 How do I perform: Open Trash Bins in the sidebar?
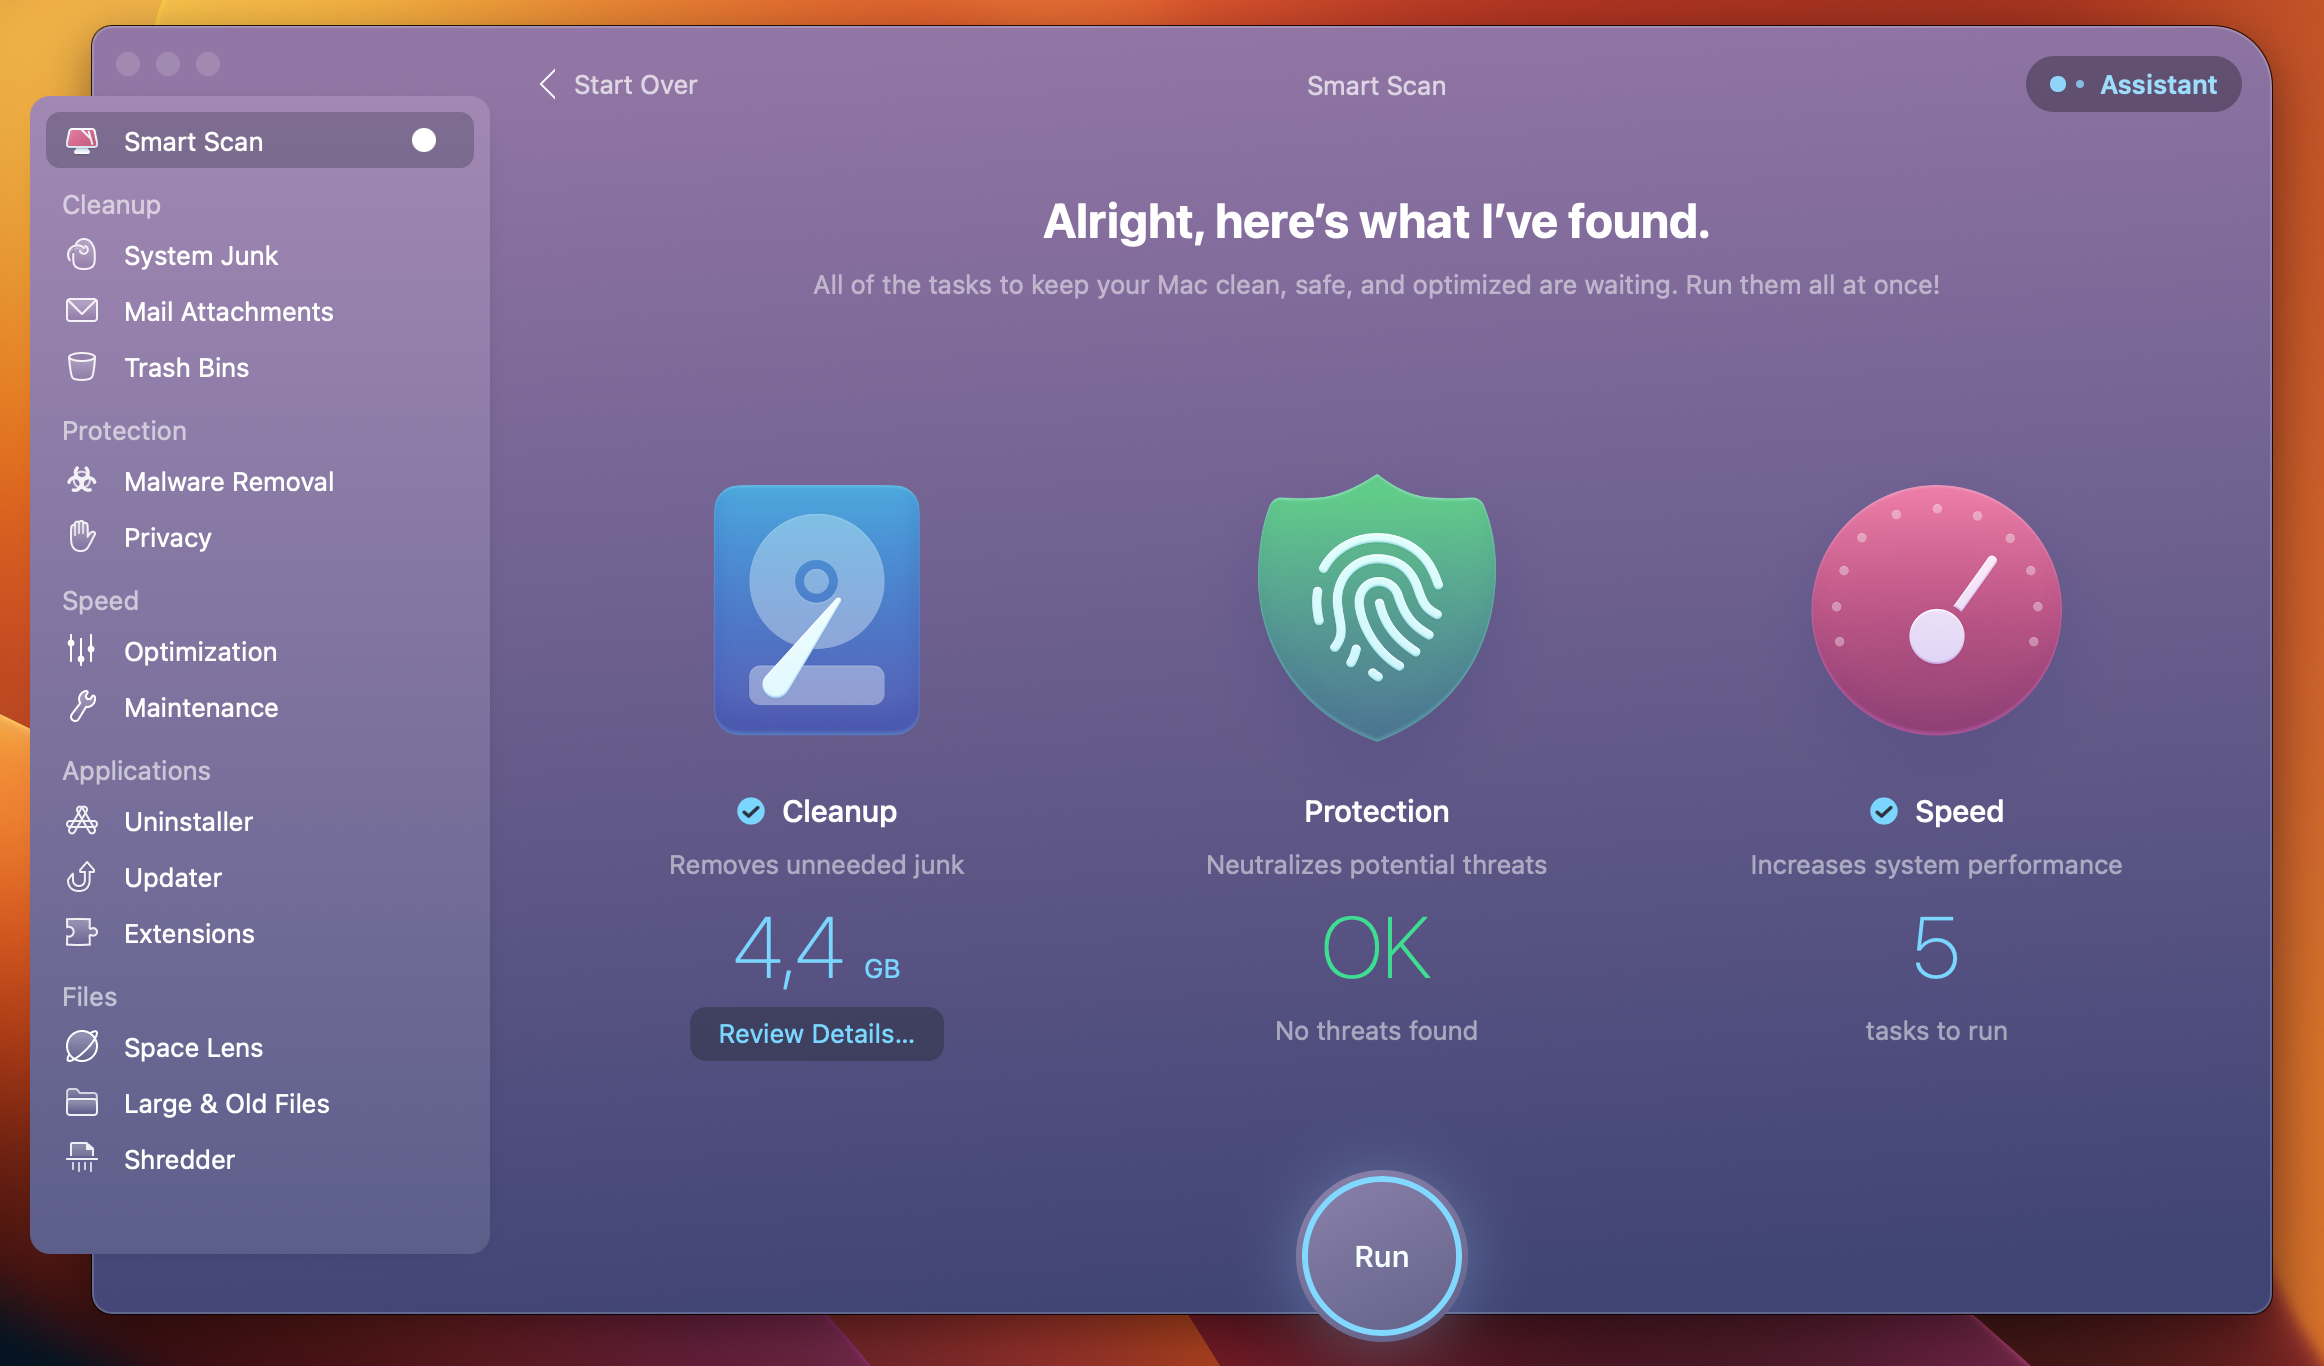coord(186,367)
